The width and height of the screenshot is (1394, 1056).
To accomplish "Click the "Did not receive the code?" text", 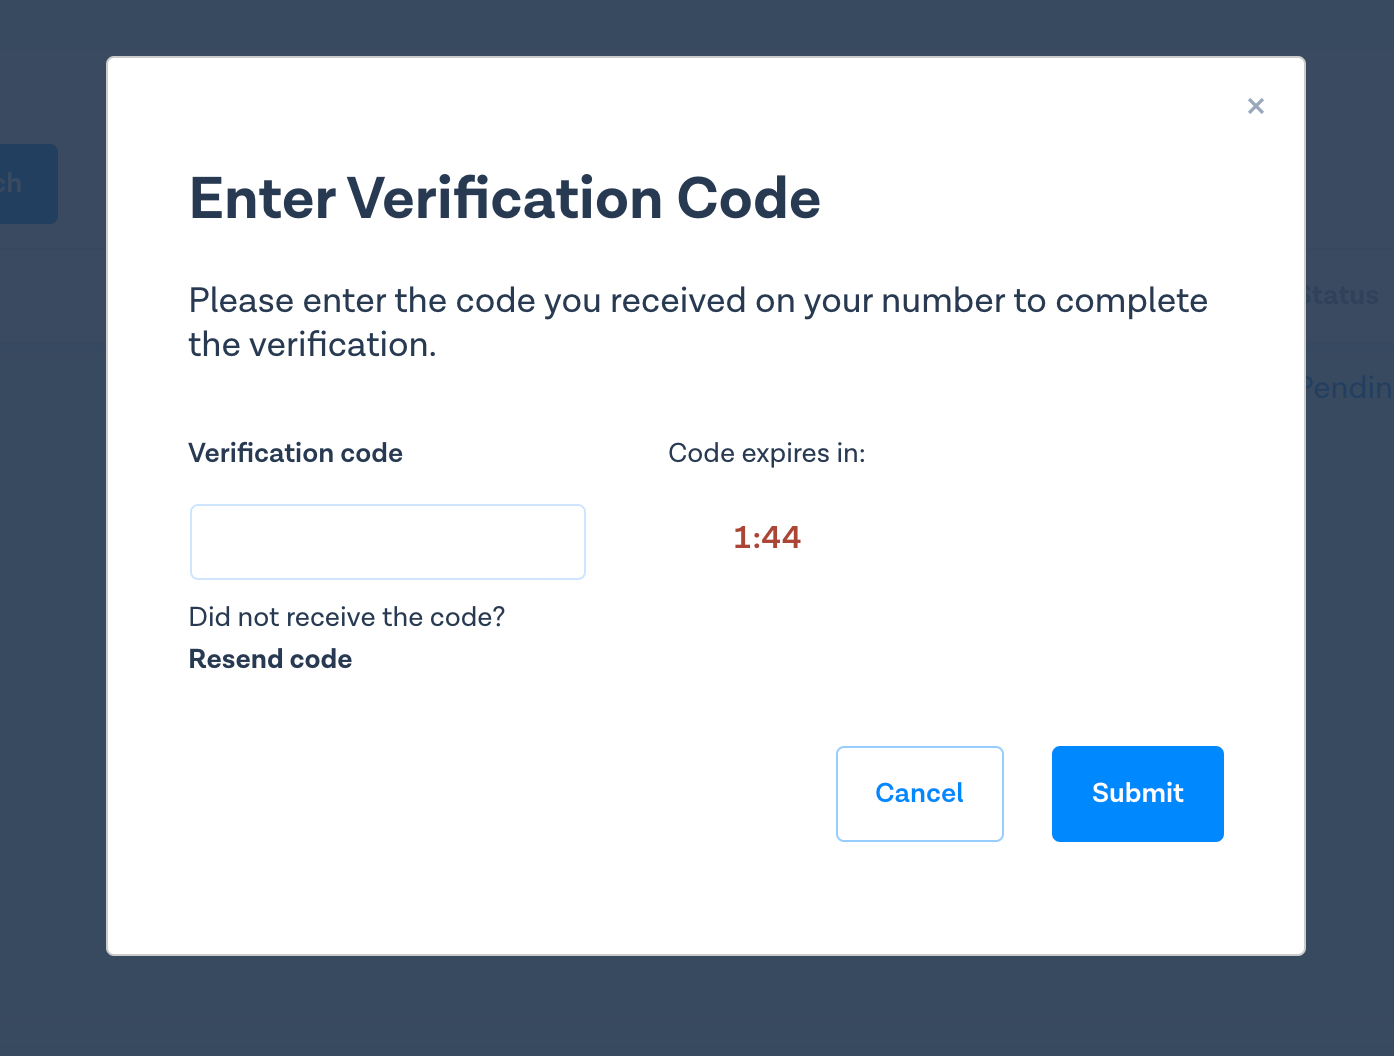I will pos(346,617).
